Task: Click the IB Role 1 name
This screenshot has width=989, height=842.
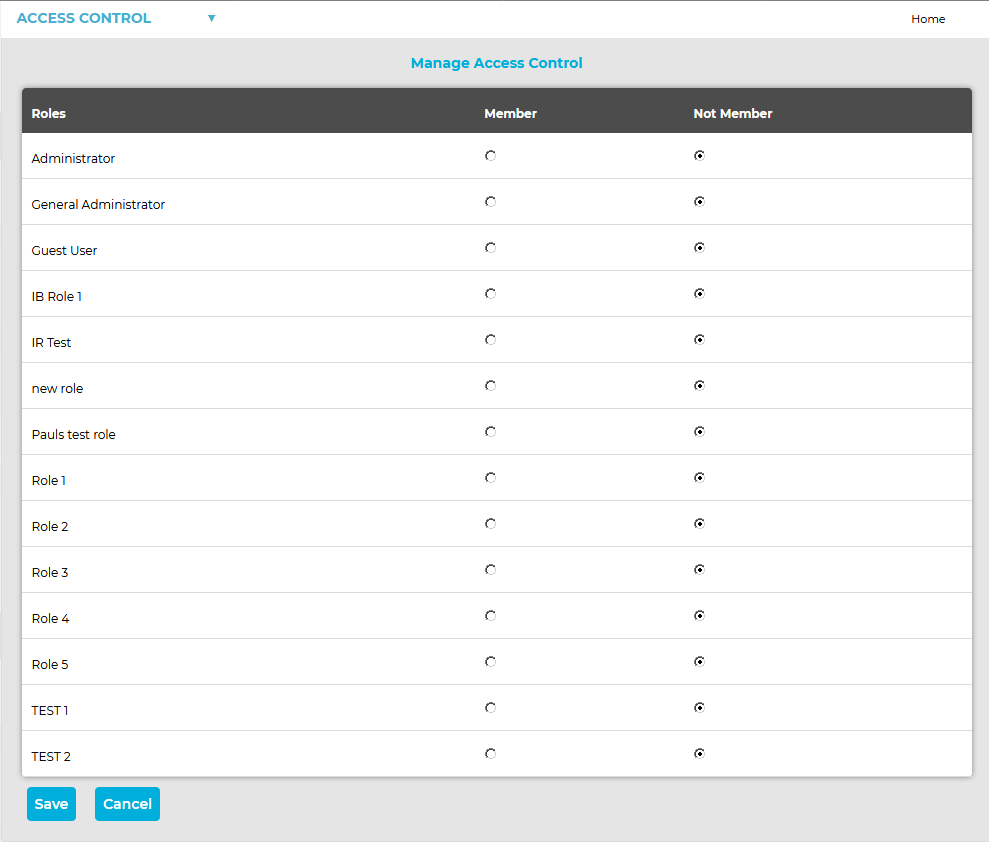Action: (x=57, y=296)
